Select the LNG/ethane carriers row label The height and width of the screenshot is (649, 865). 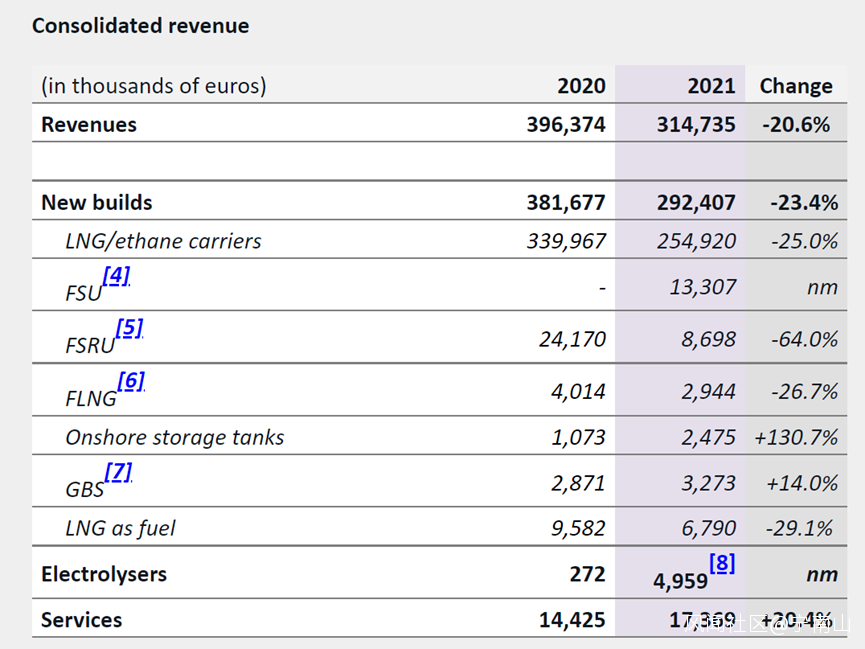(x=163, y=241)
